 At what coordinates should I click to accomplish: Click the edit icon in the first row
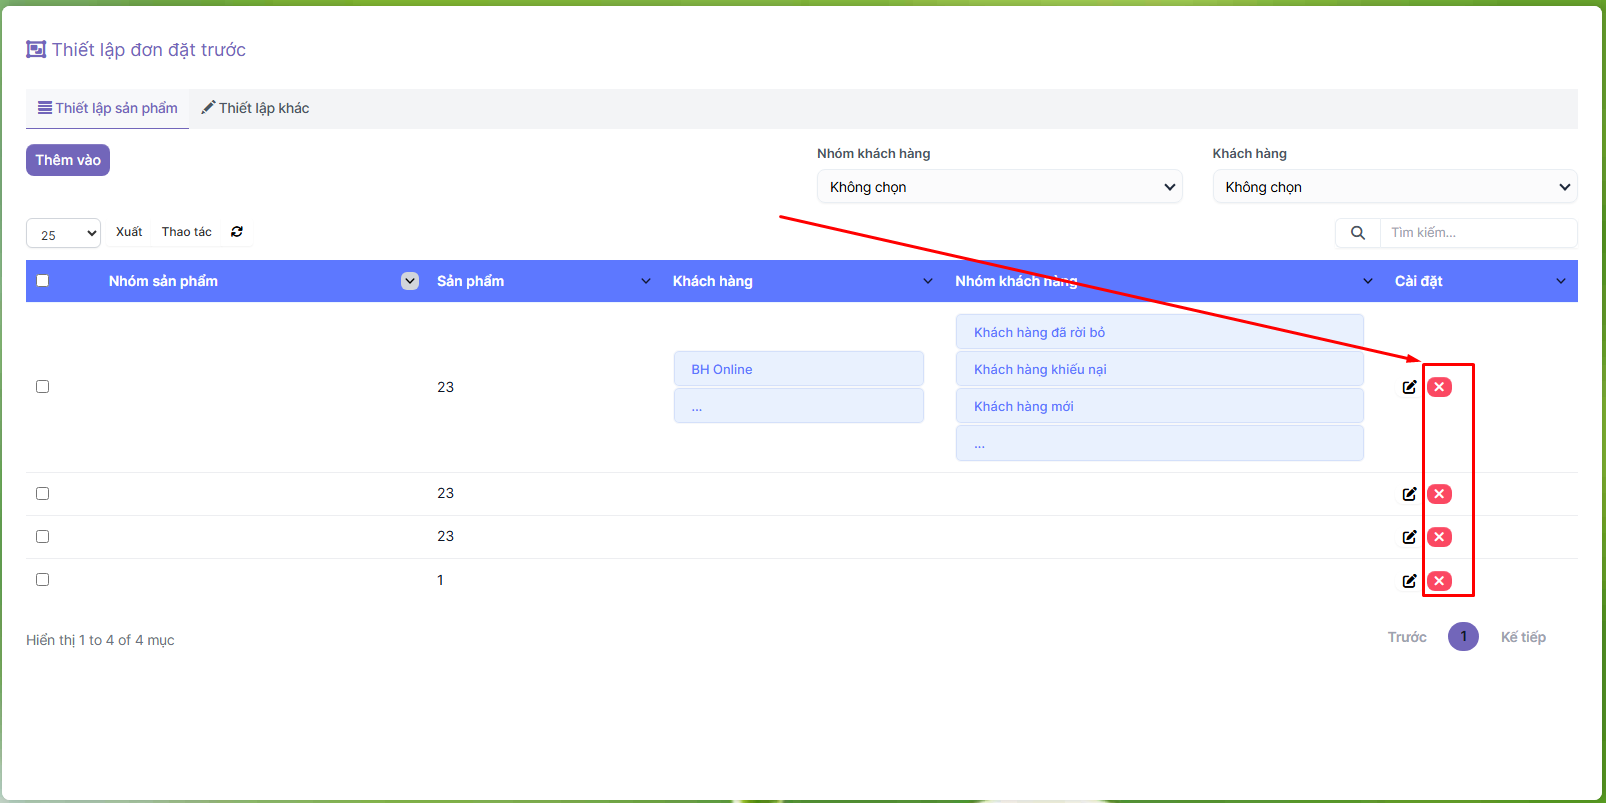pos(1409,387)
